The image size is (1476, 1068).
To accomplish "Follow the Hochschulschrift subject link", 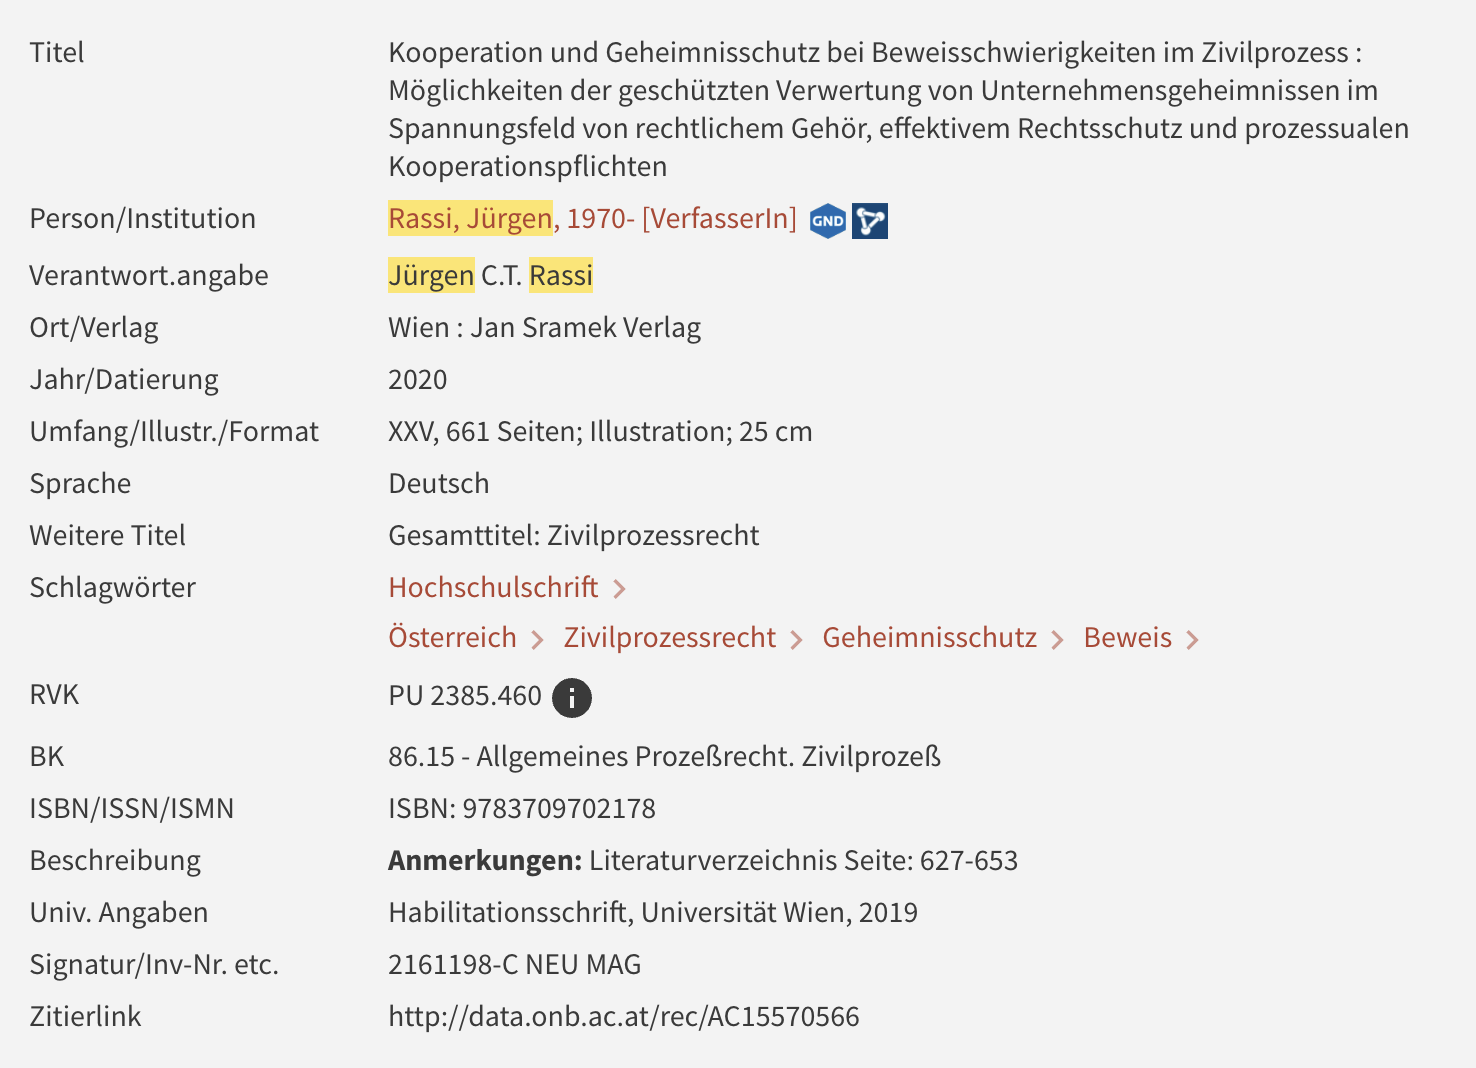I will 493,587.
